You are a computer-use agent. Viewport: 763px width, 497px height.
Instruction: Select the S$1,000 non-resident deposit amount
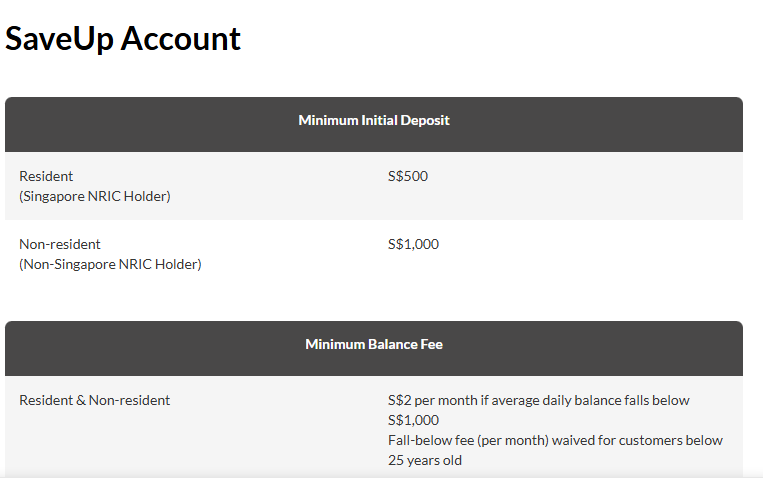[413, 244]
